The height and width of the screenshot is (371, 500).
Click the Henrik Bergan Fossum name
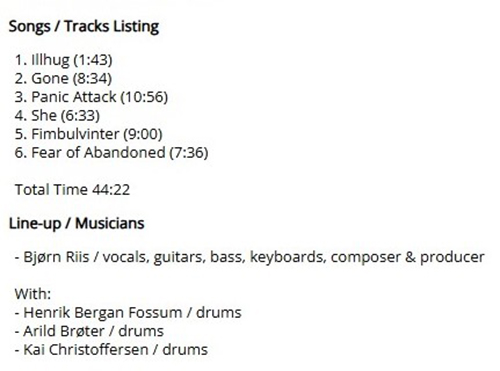103,313
